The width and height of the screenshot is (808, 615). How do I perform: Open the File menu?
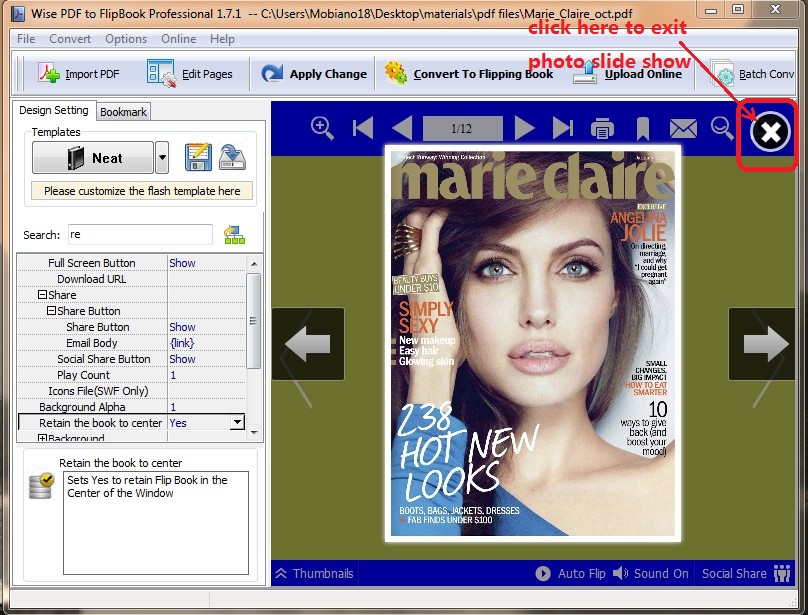coord(26,39)
